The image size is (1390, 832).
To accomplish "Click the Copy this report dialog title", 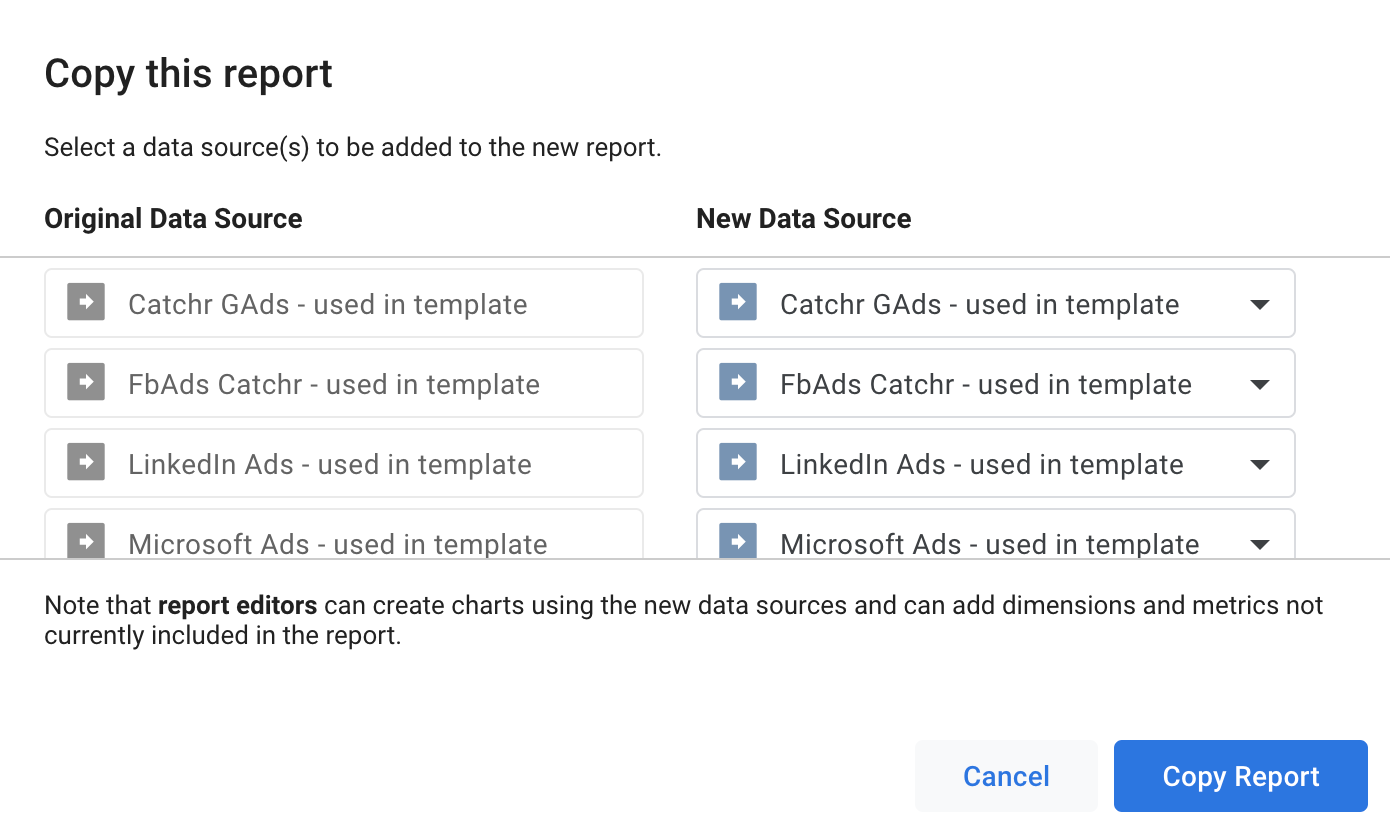I will click(188, 73).
